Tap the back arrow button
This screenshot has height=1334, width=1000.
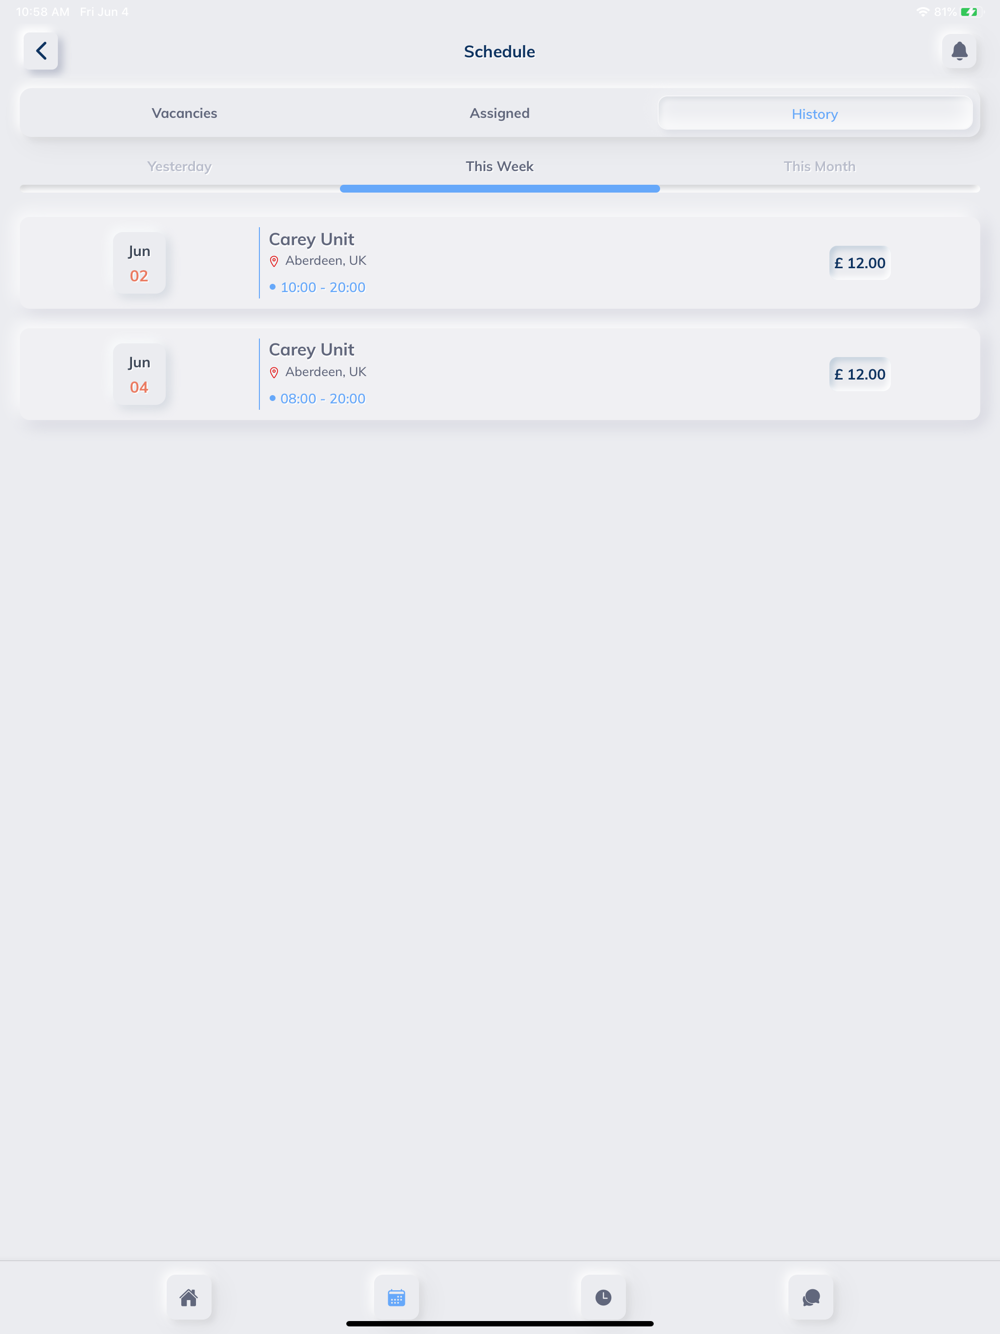[41, 51]
